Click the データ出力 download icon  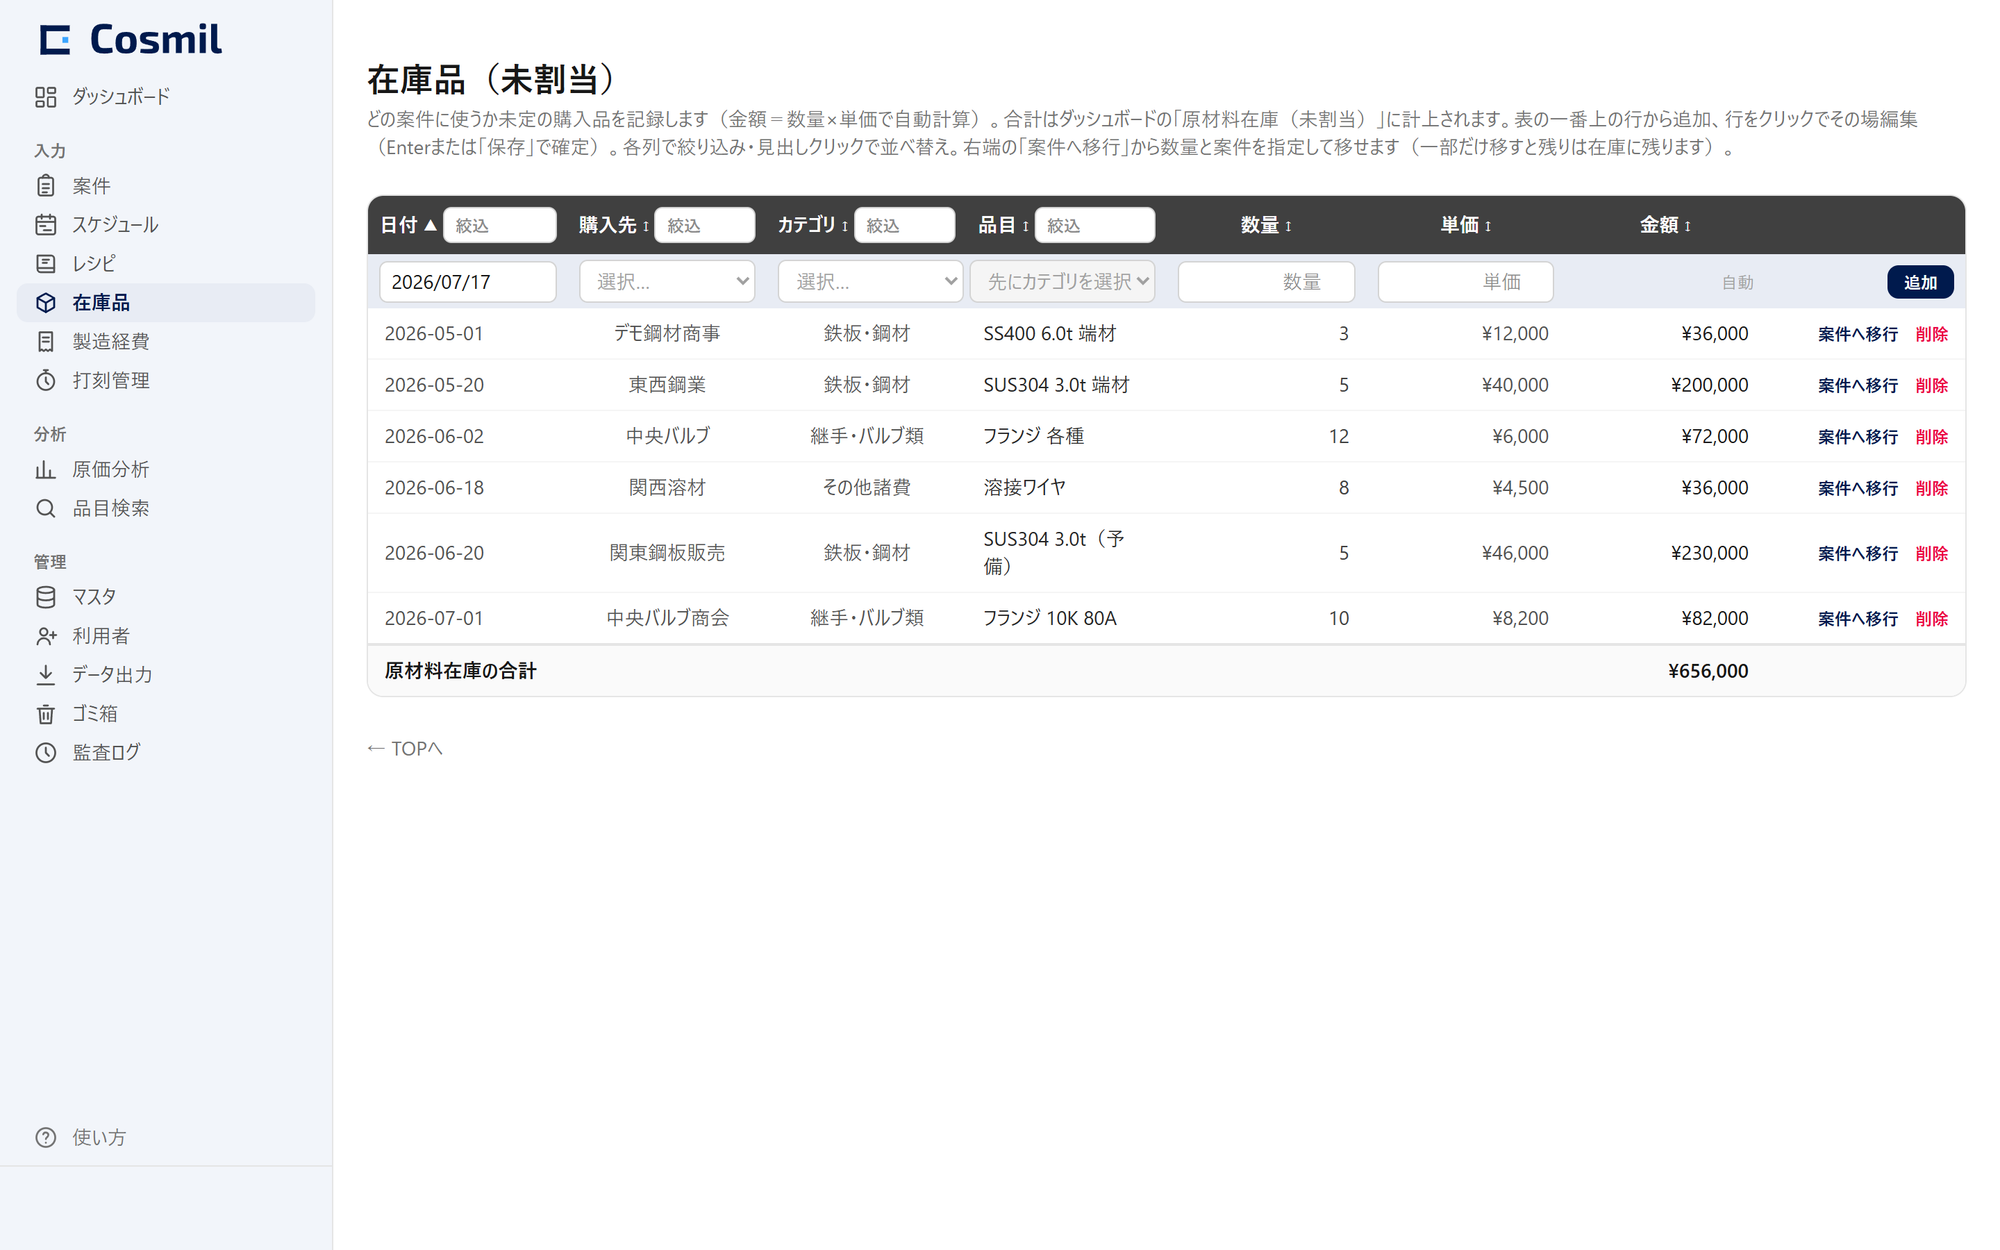46,675
